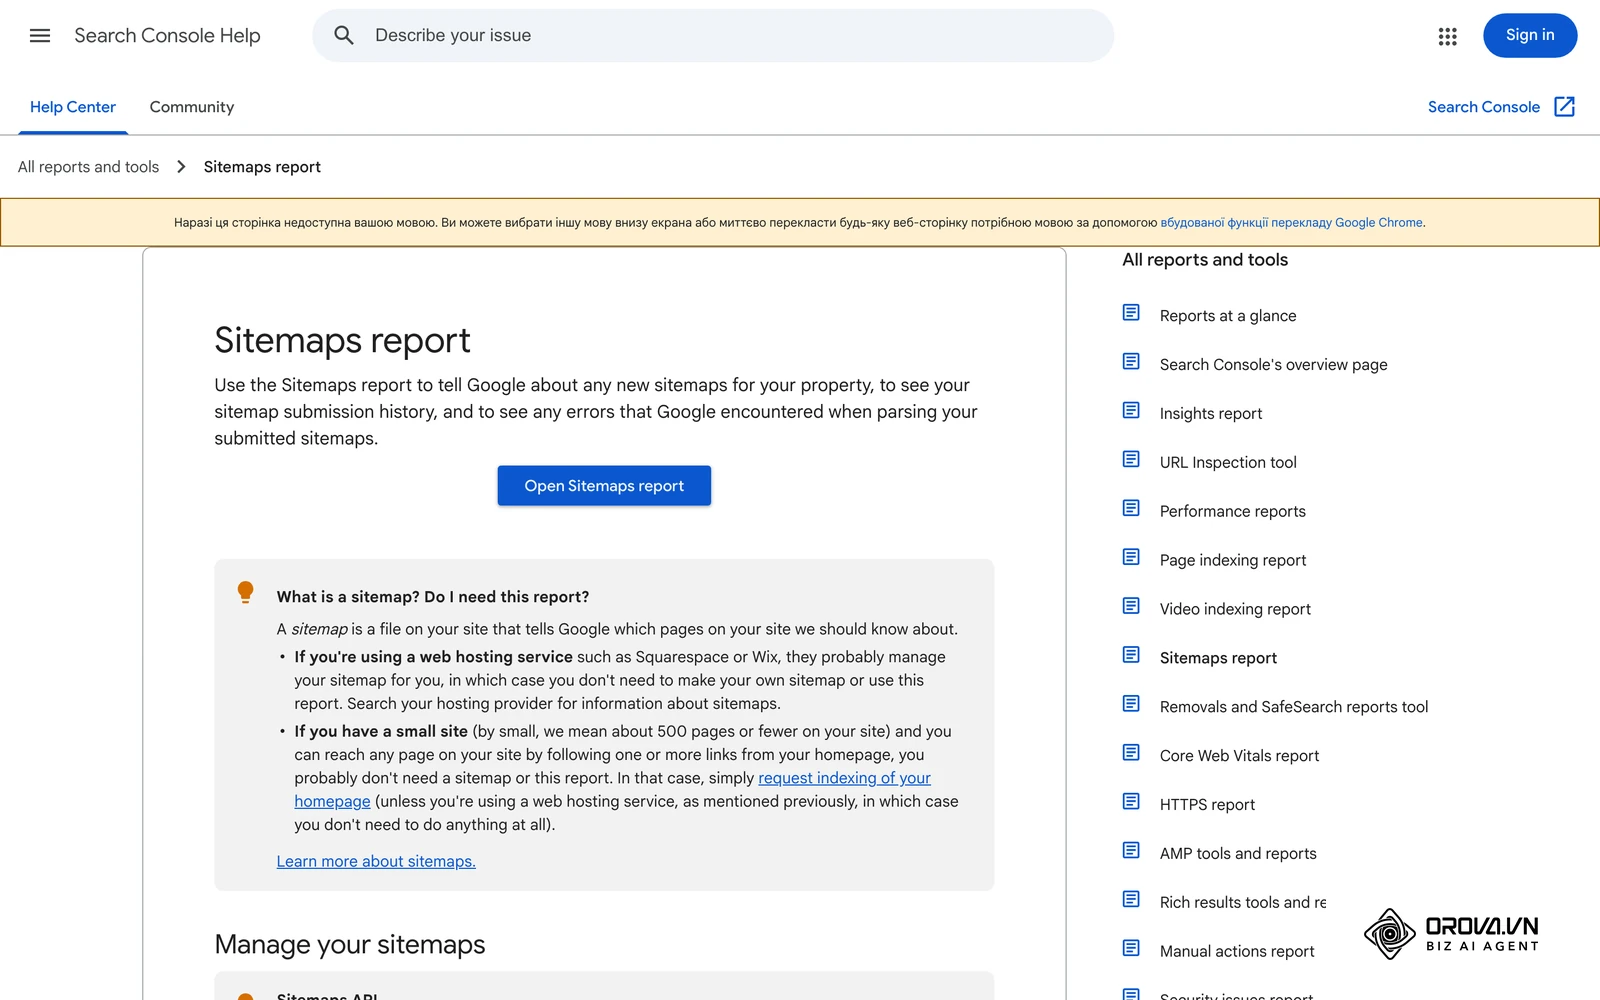Open the Core Web Vitals report article
The image size is (1600, 1000).
pos(1239,757)
